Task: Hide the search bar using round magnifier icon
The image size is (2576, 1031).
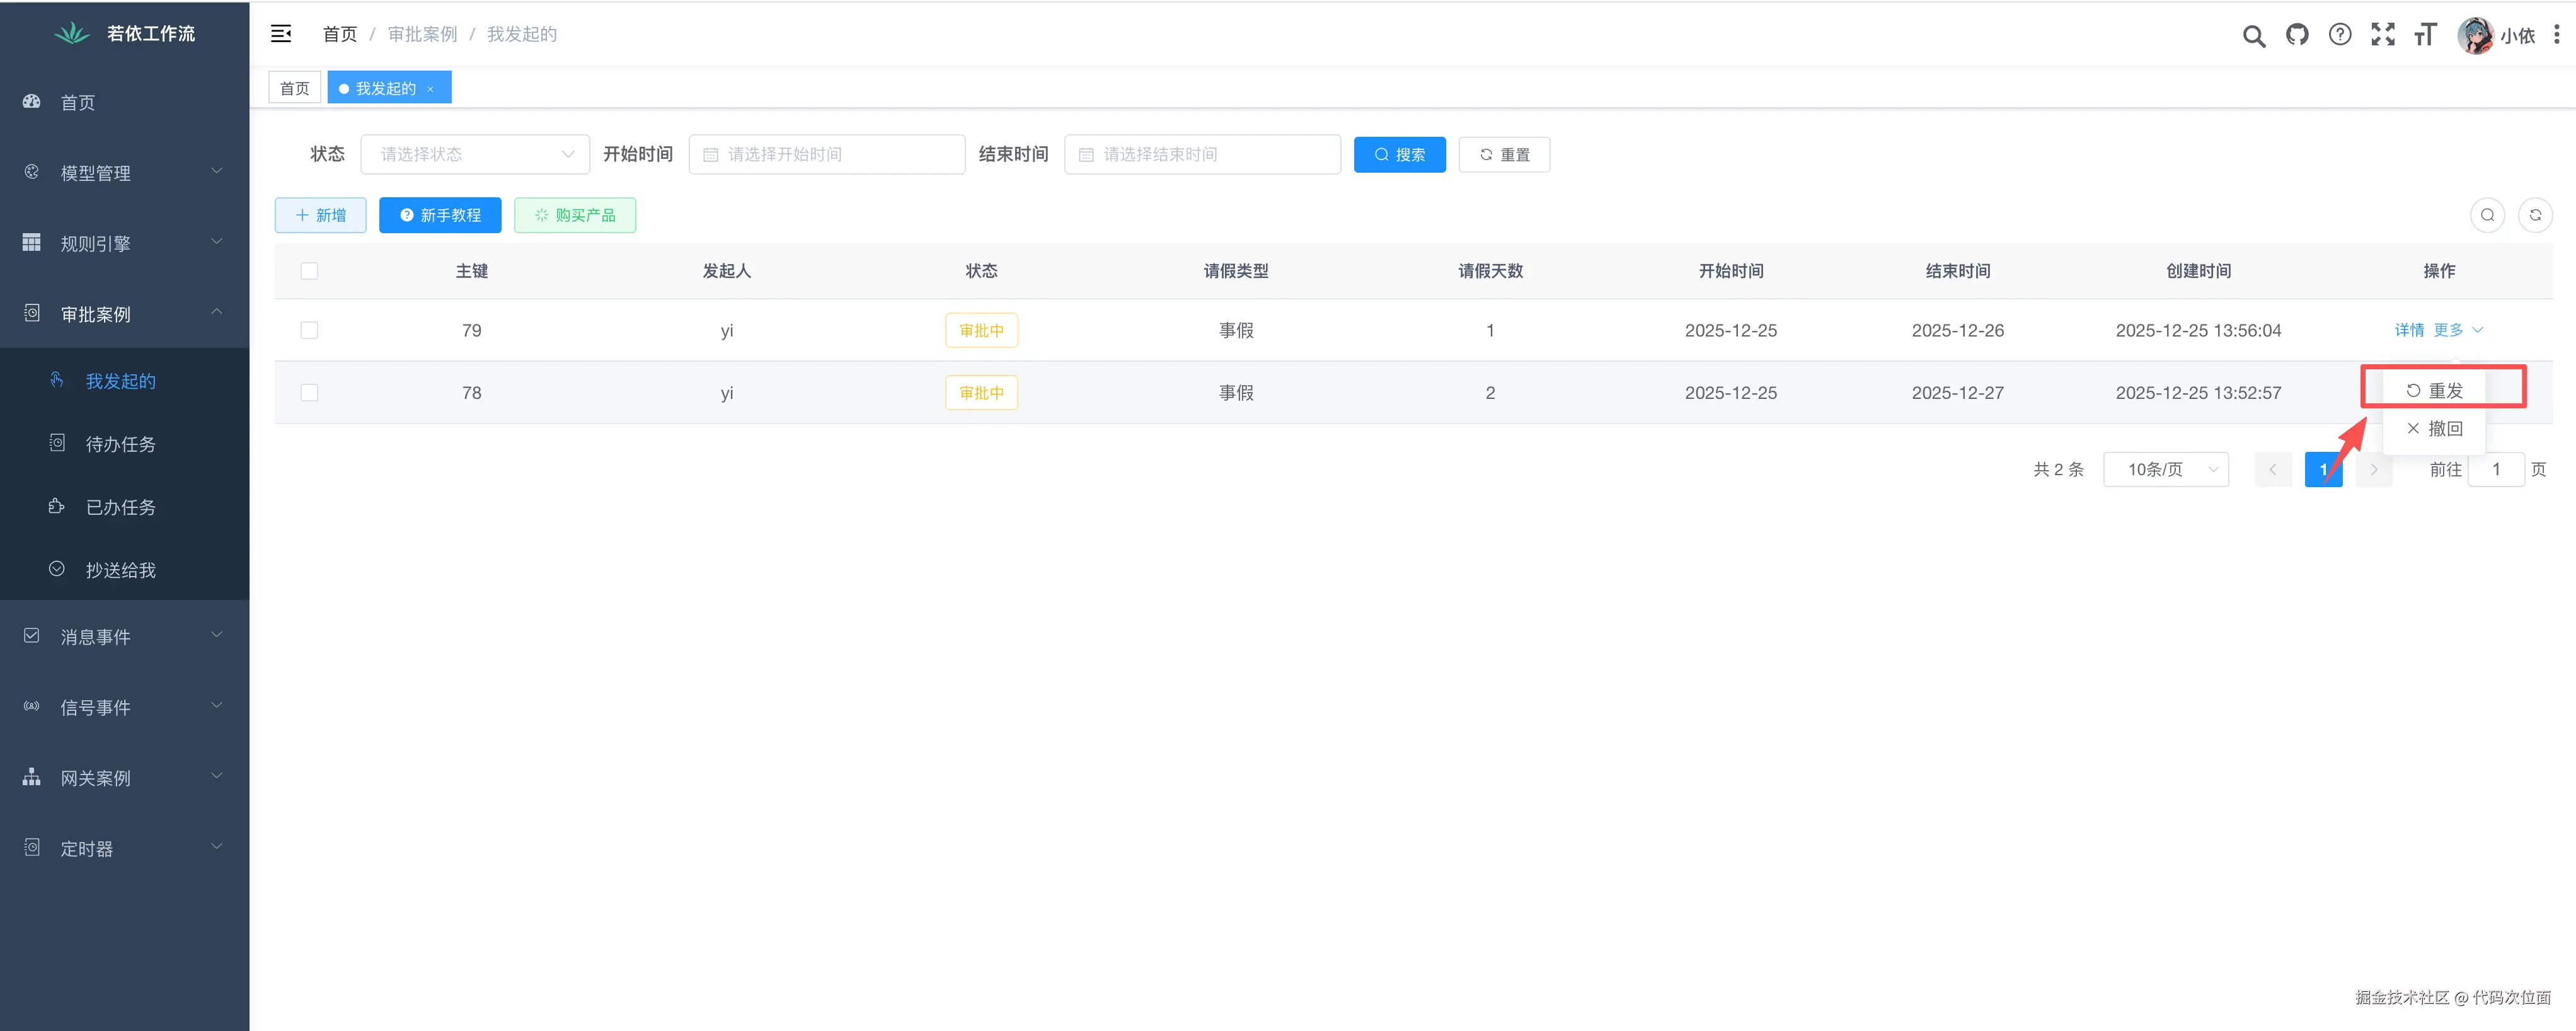Action: coord(2487,215)
